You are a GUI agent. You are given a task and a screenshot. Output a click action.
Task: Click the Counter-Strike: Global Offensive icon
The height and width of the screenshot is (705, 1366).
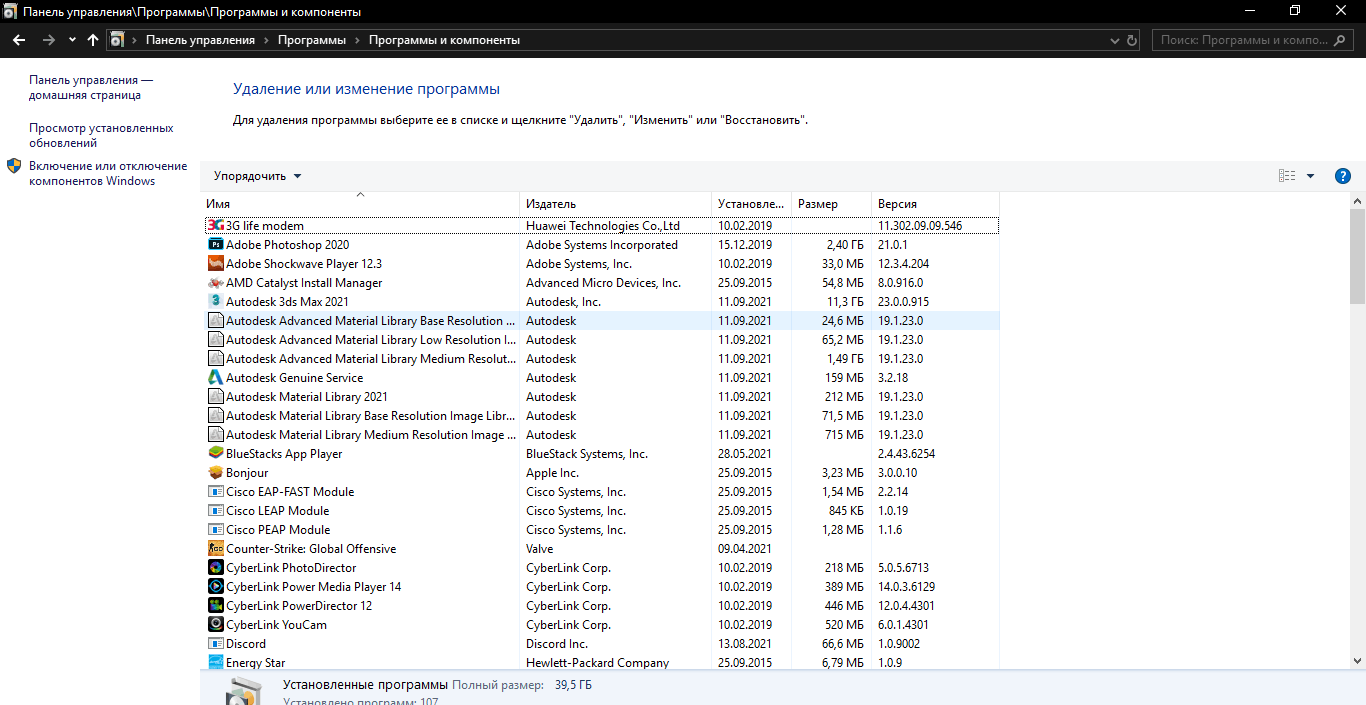click(x=215, y=549)
